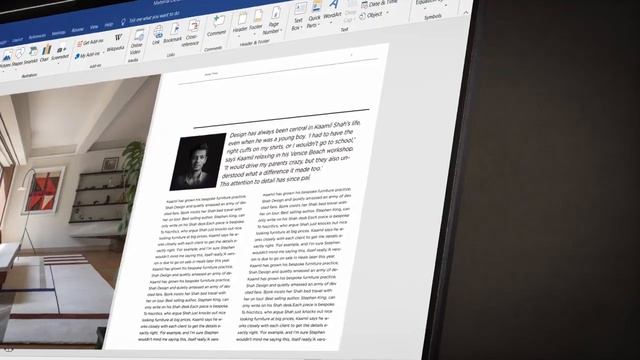Open the Layout tab
Viewport: 640px width, 360px height.
click(x=17, y=40)
